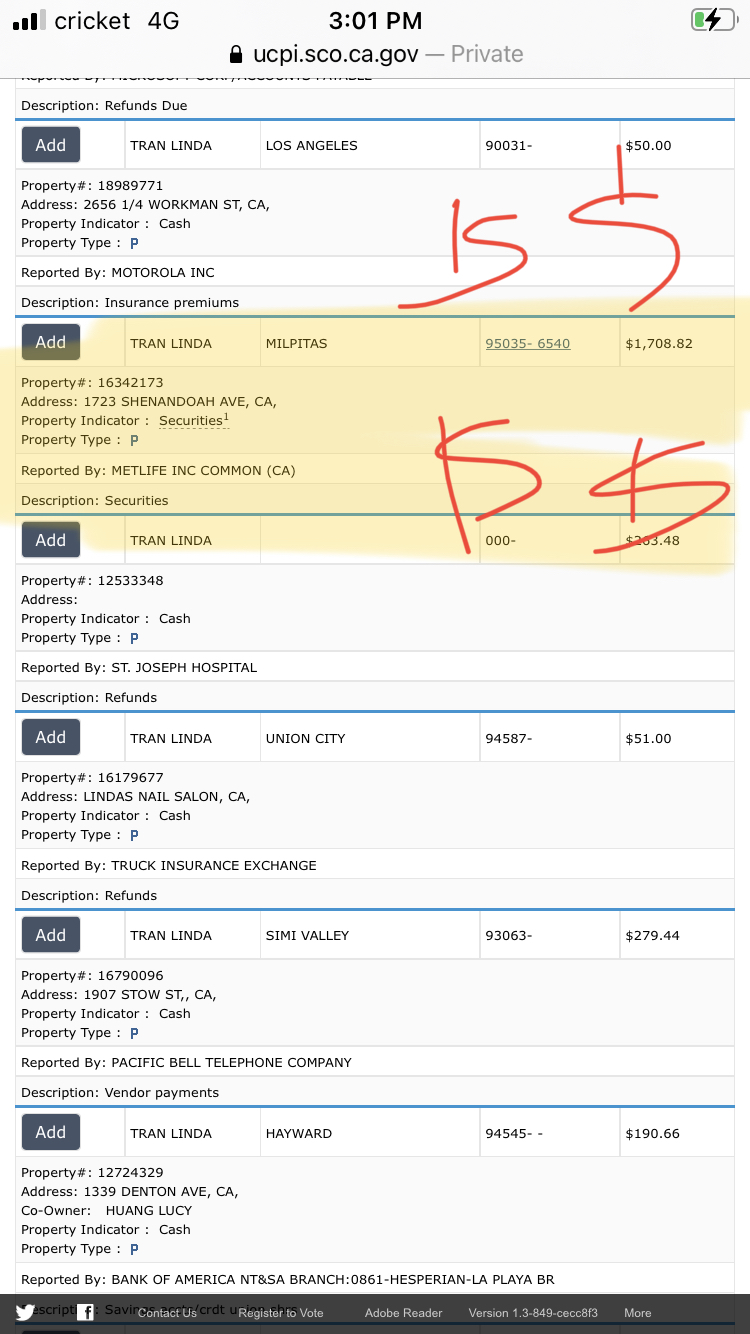Add the Los Angeles $50.00 property
Image resolution: width=750 pixels, height=1334 pixels.
pos(51,145)
